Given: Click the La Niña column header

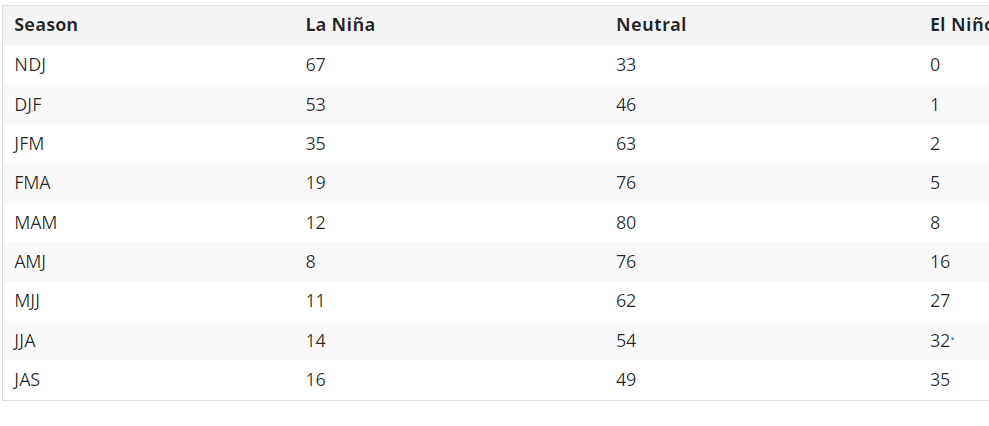Looking at the screenshot, I should coord(340,25).
